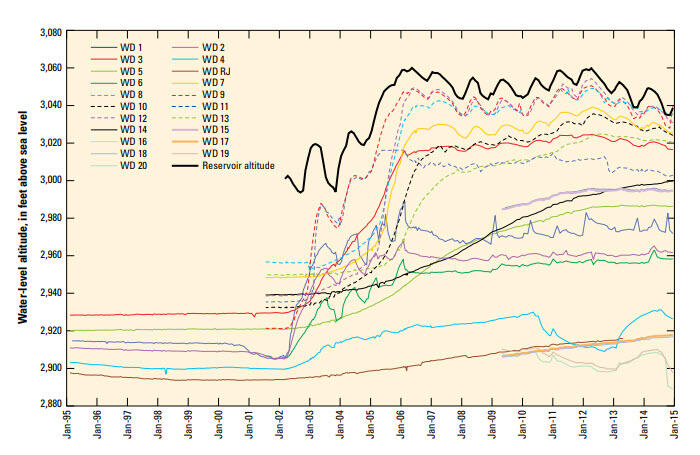Image resolution: width=700 pixels, height=455 pixels.
Task: Click the WD 19 legend entry
Action: coord(215,153)
